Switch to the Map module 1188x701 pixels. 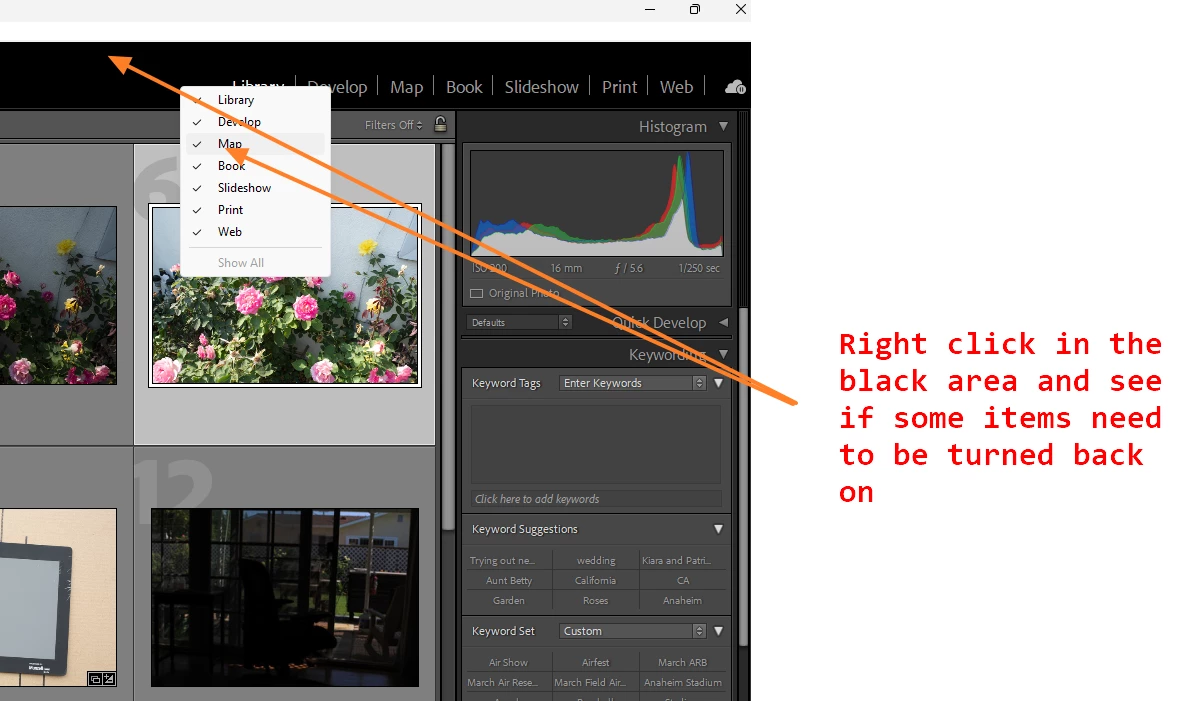point(406,87)
